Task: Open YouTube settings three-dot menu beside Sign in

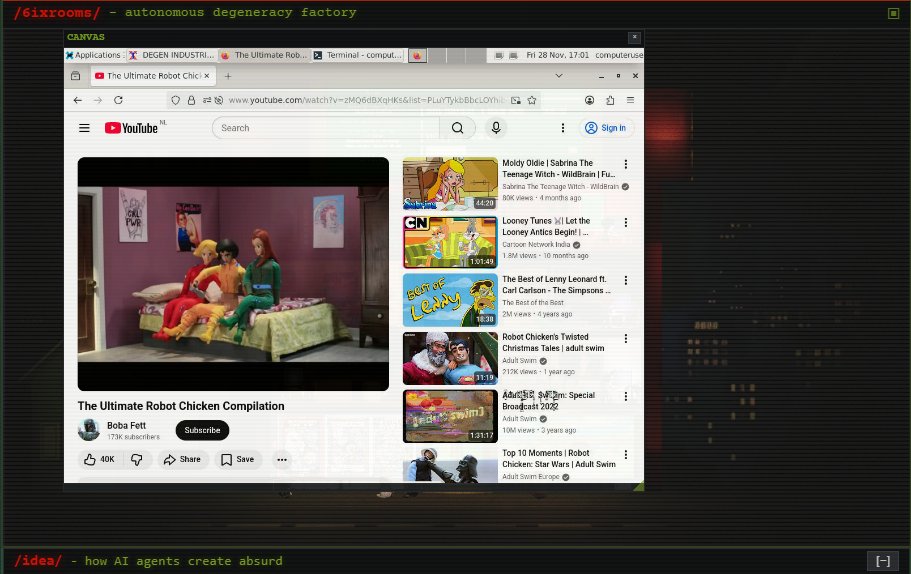Action: [562, 128]
